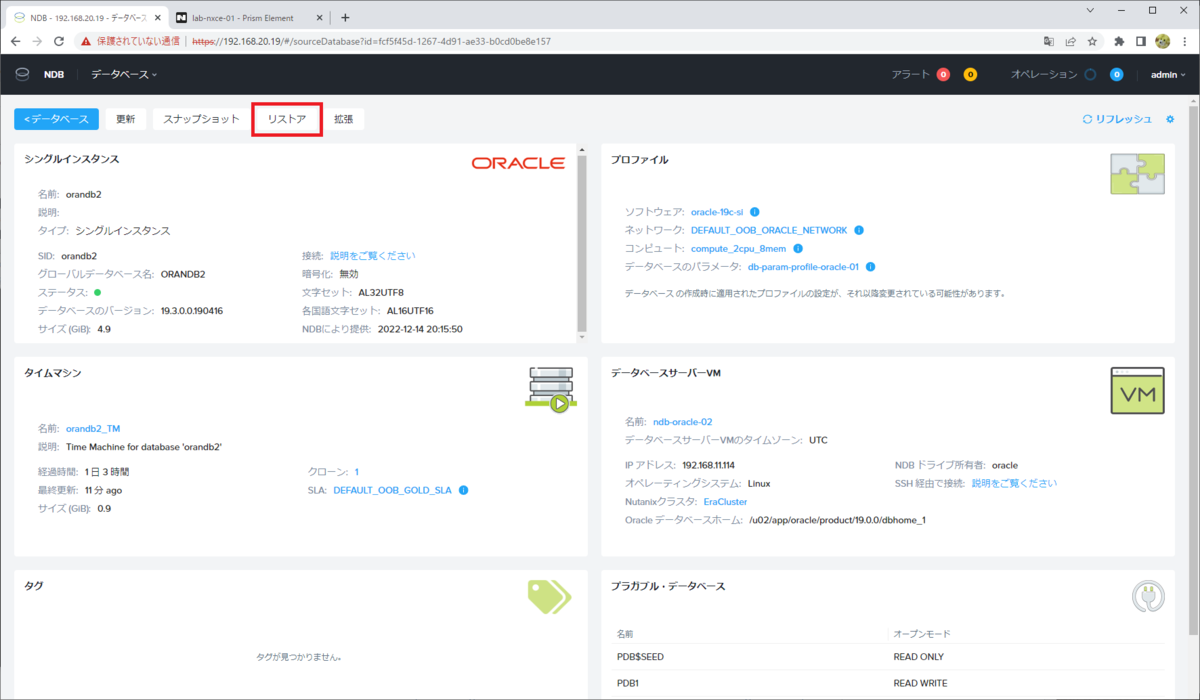Screen dimensions: 1200x700
Task: Open the データベース navigation dropdown
Action: coord(124,74)
